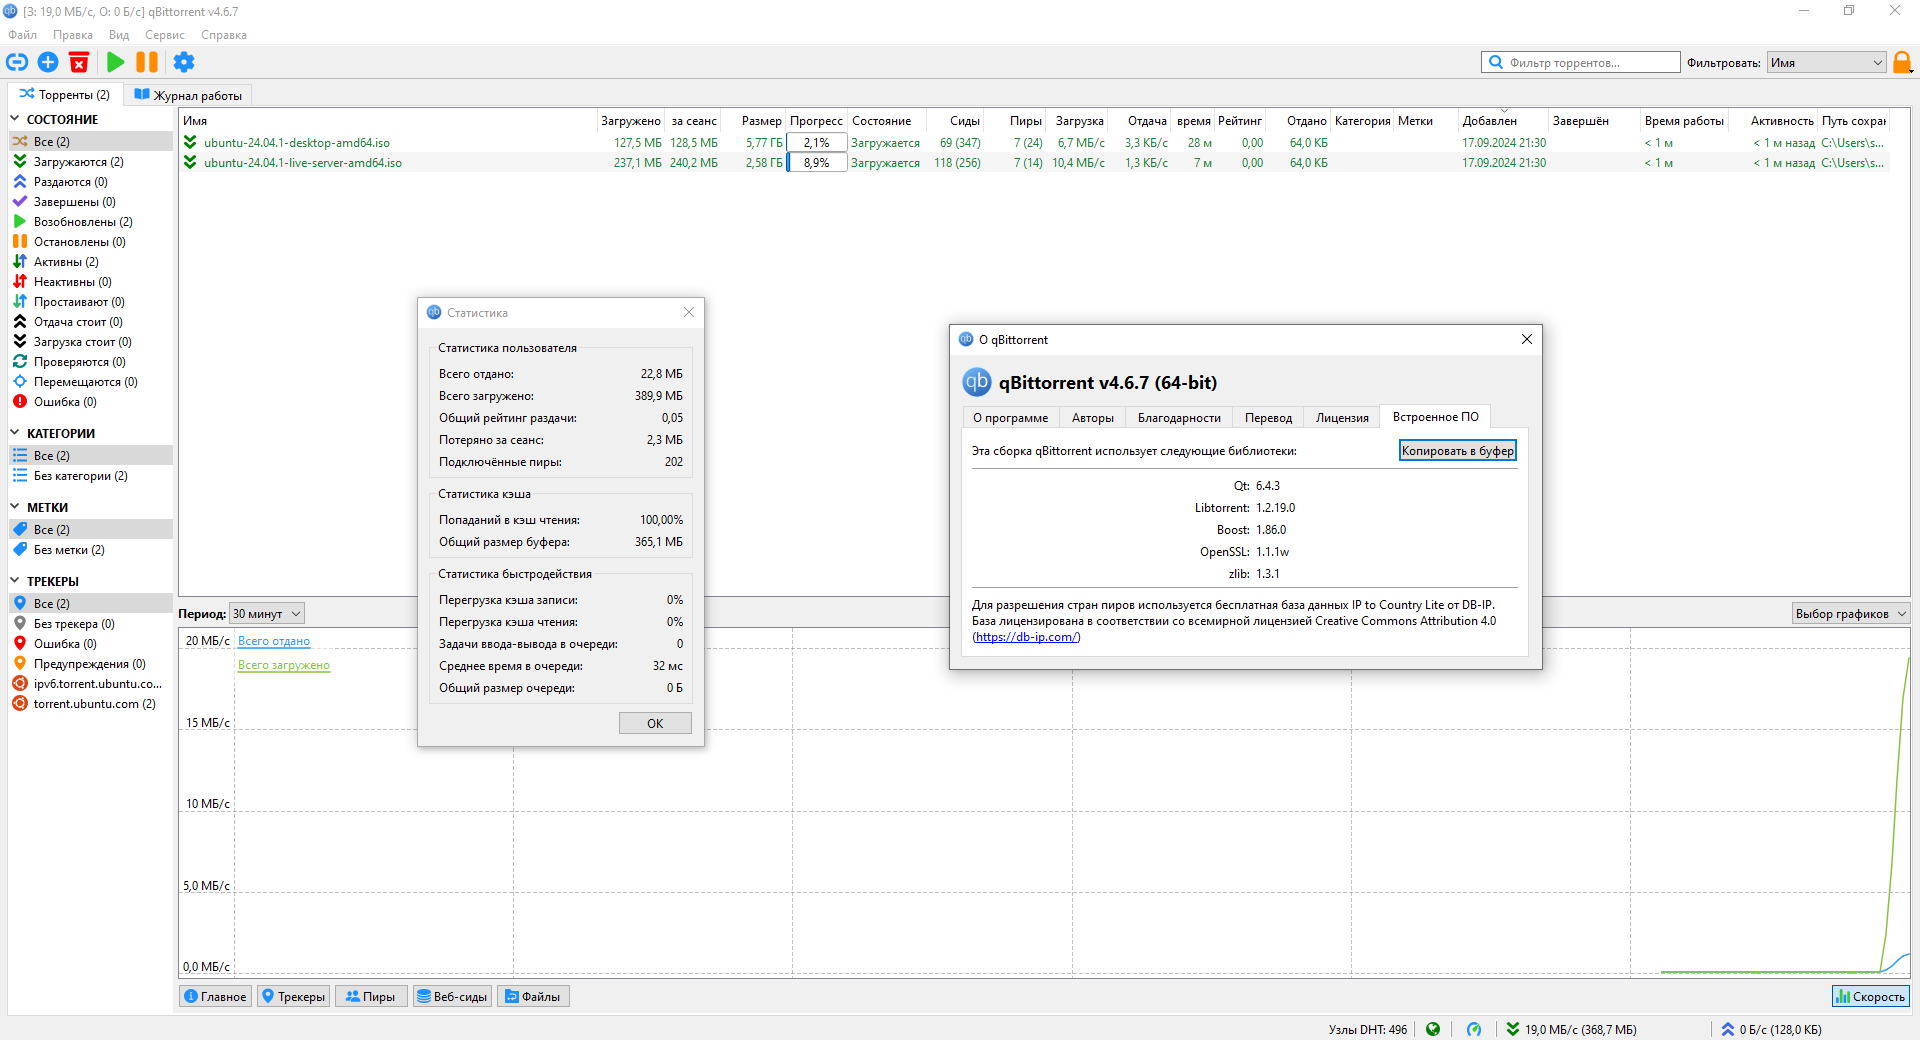Click Копировать в буфер button
The width and height of the screenshot is (1920, 1040).
coord(1457,451)
